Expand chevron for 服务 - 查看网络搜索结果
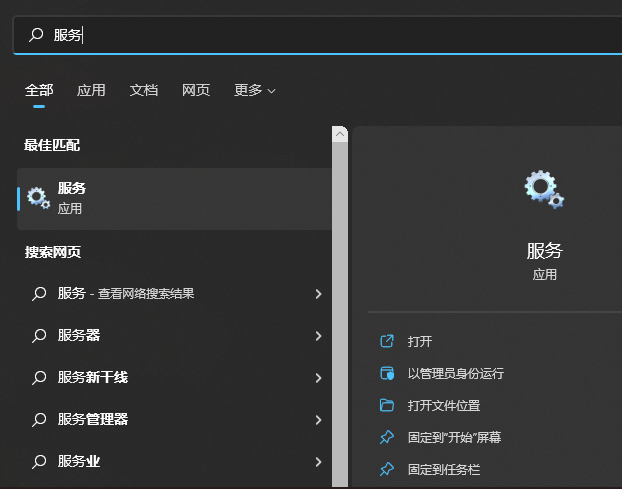The width and height of the screenshot is (622, 489). pyautogui.click(x=318, y=294)
